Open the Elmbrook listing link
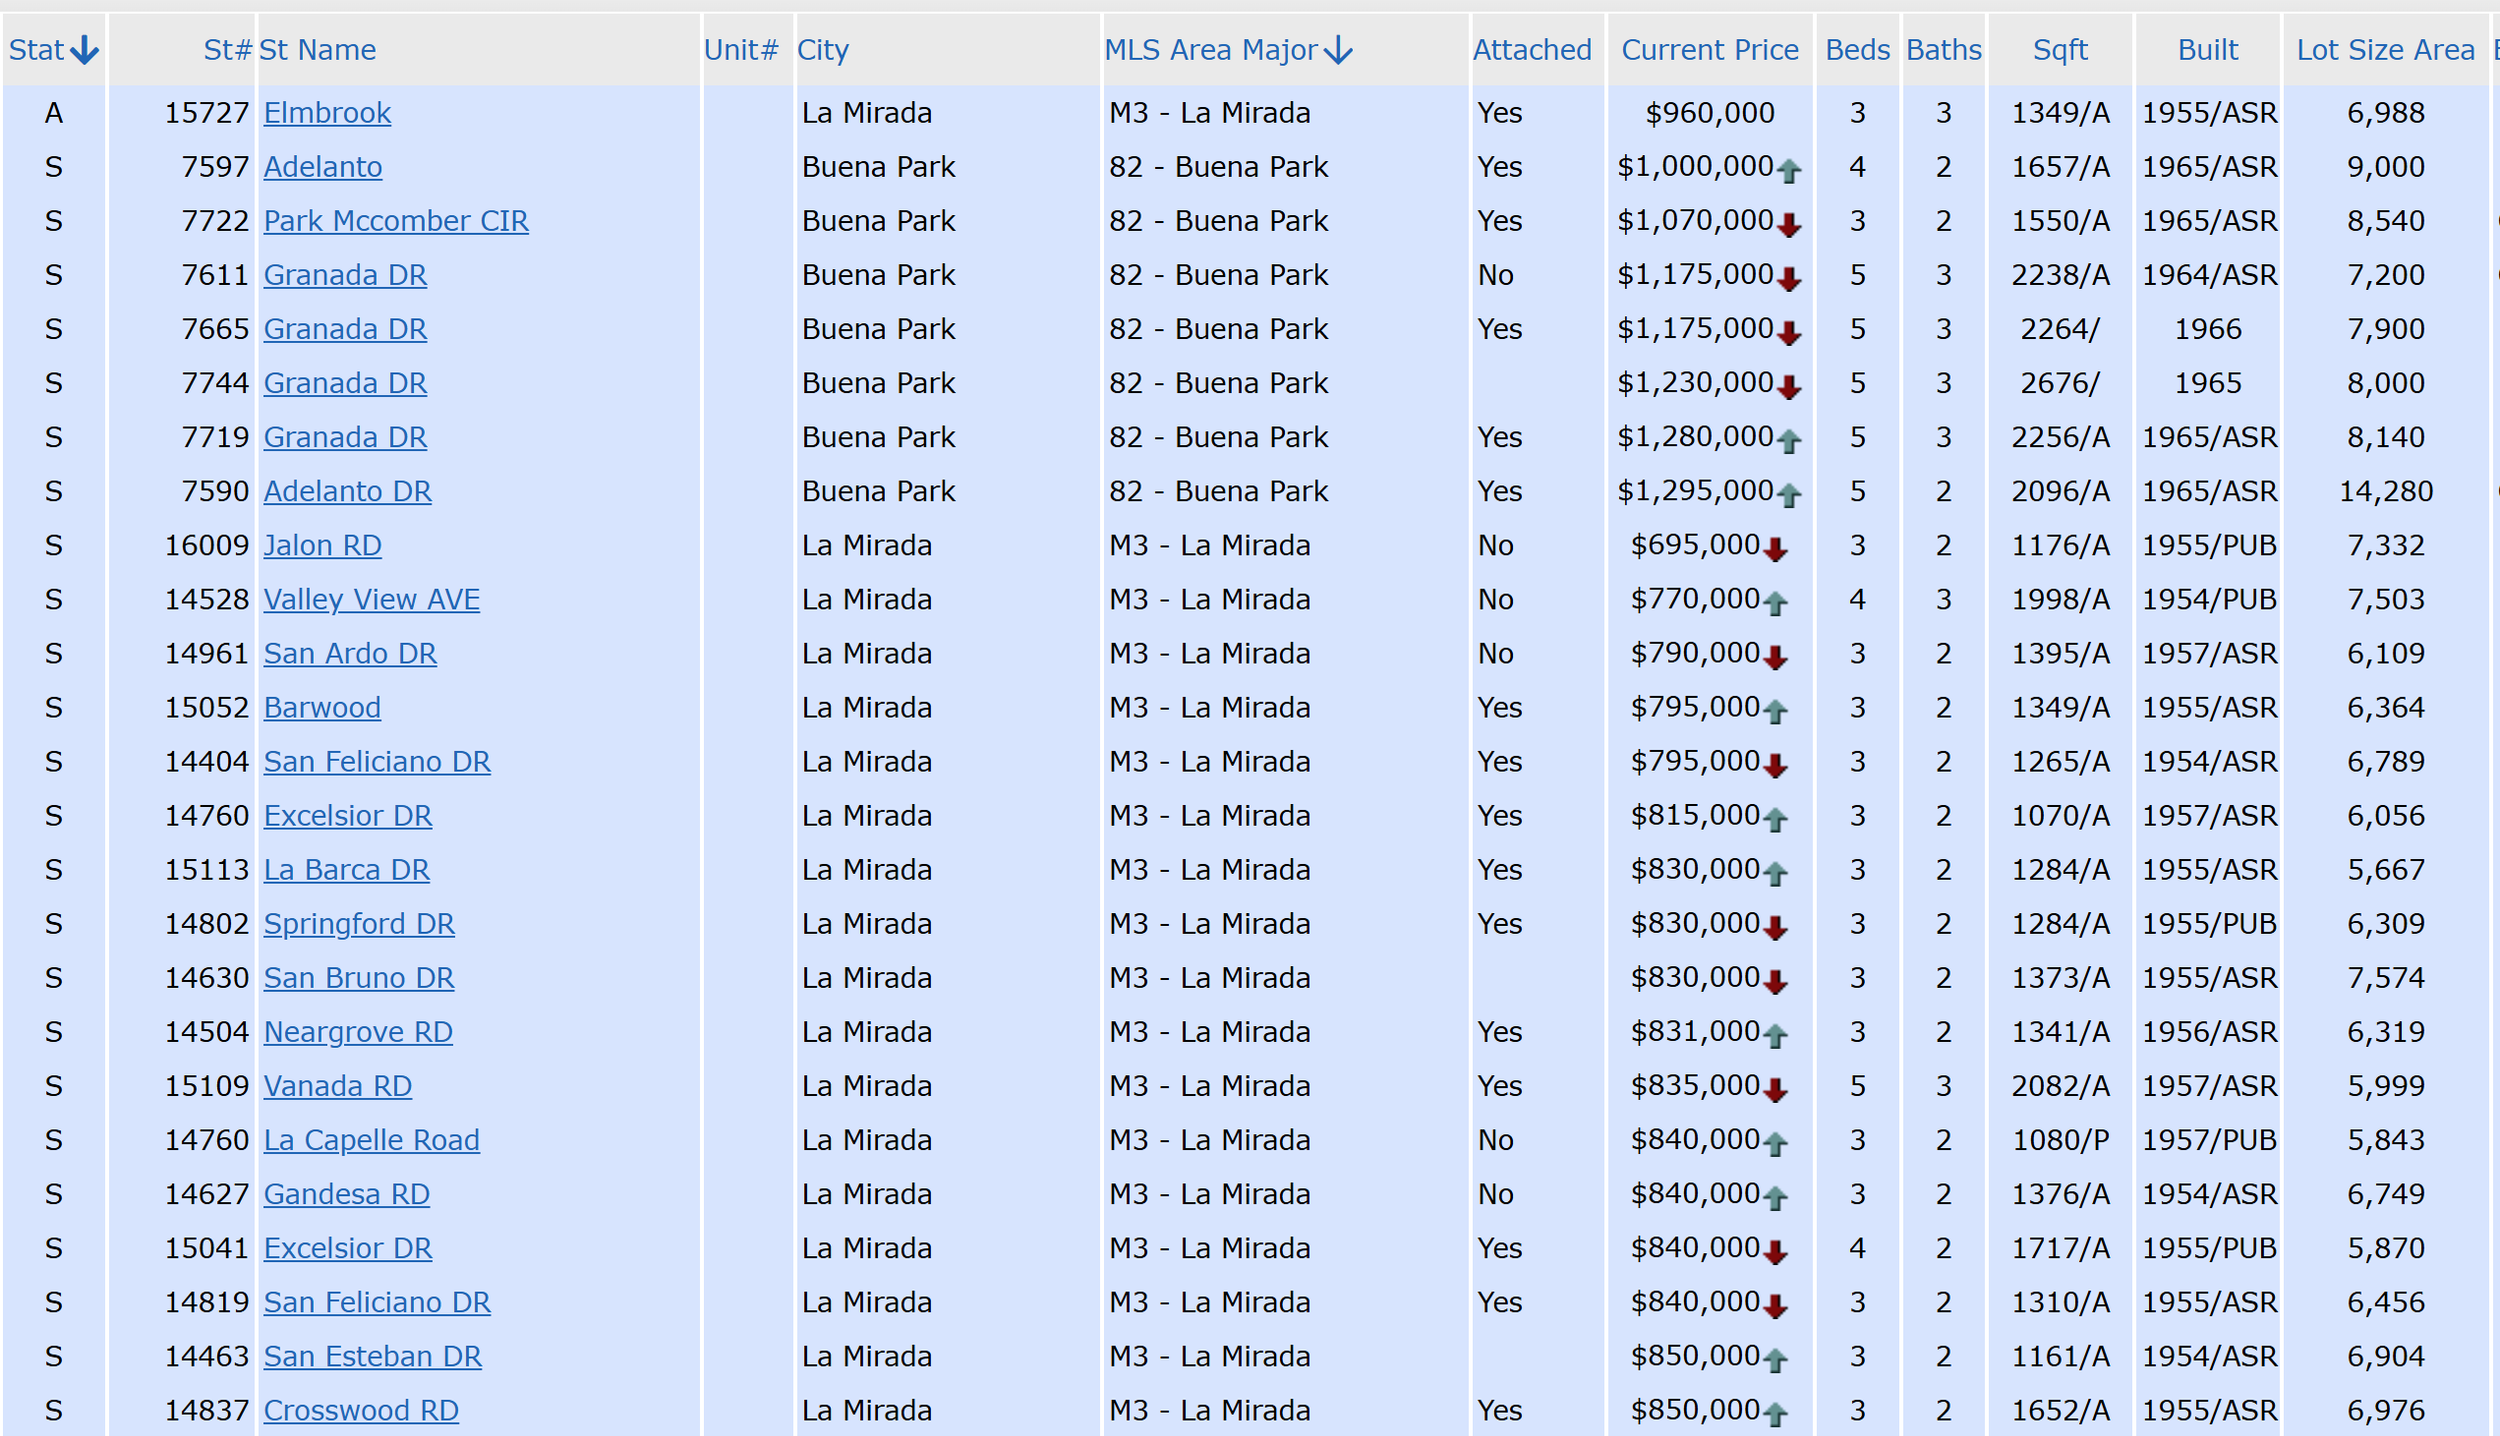Image resolution: width=2500 pixels, height=1436 pixels. (327, 113)
